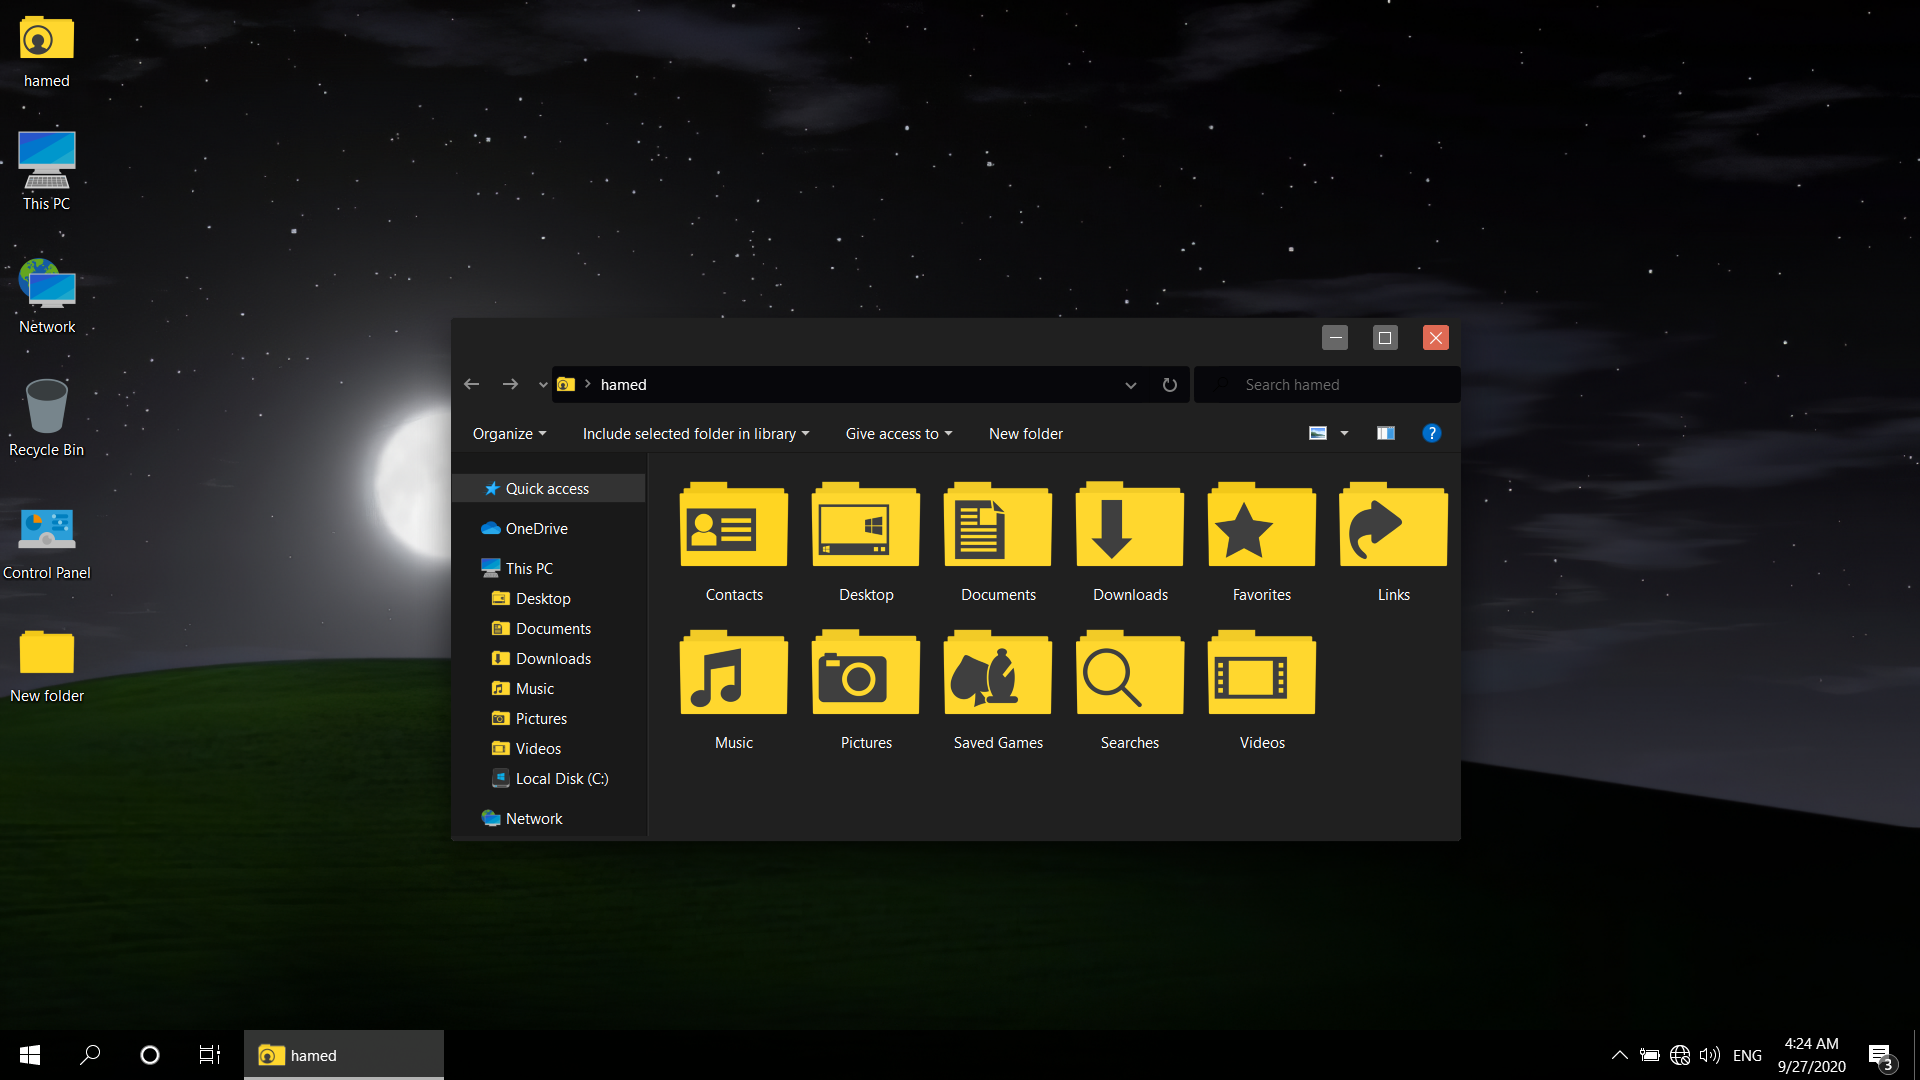The width and height of the screenshot is (1920, 1080).
Task: Click the New folder button
Action: [x=1025, y=434]
